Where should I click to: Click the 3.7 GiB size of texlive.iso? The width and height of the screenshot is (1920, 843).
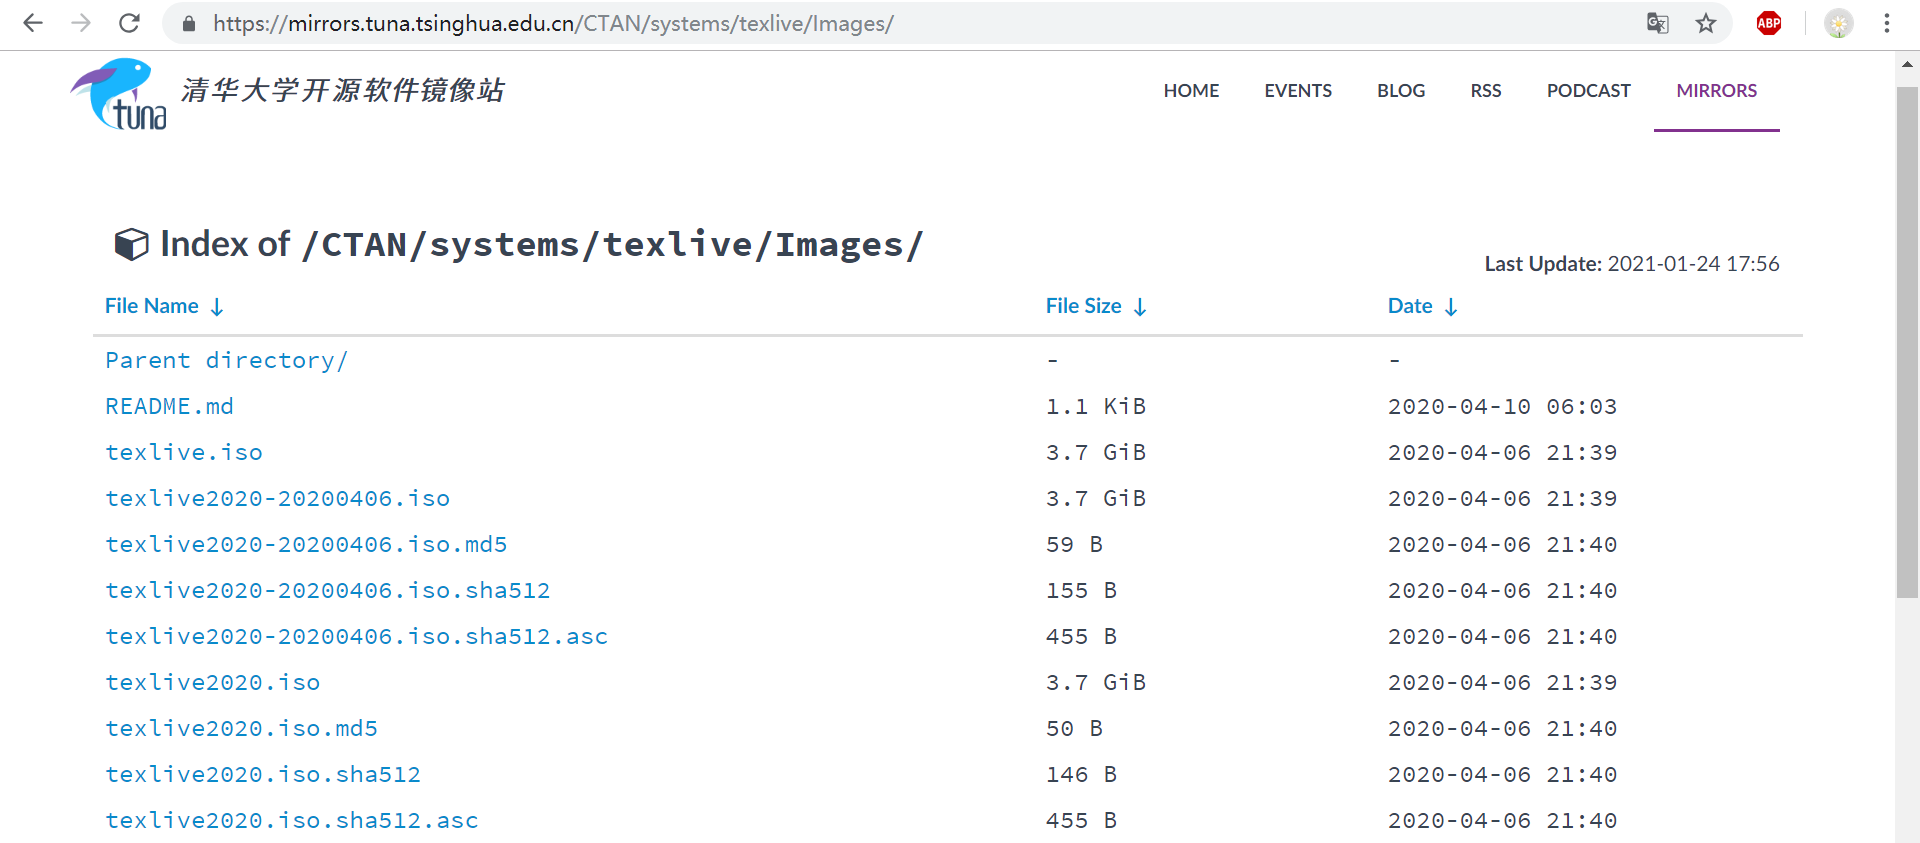pos(1096,452)
